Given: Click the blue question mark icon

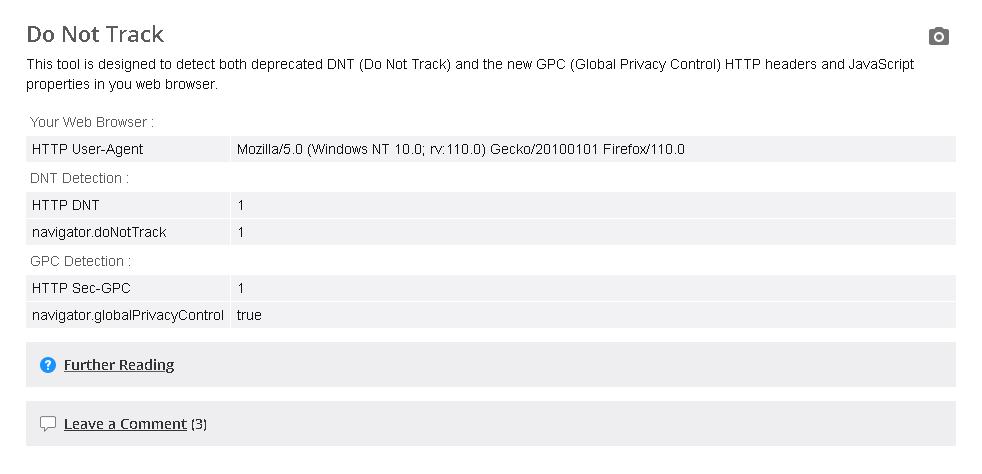Looking at the screenshot, I should click(x=47, y=365).
